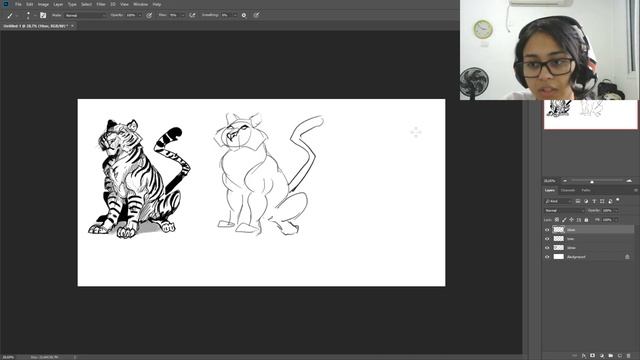Open the File menu

[18, 4]
